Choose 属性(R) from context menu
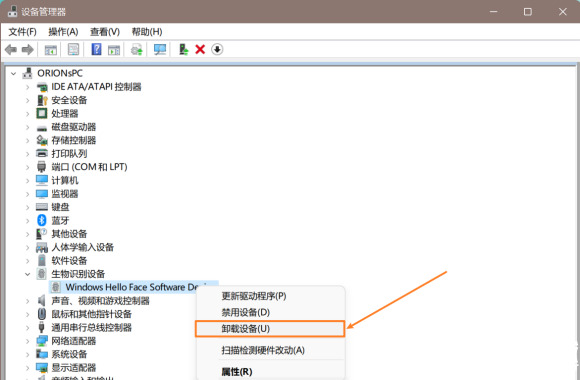This screenshot has height=380, width=580. [x=270, y=371]
